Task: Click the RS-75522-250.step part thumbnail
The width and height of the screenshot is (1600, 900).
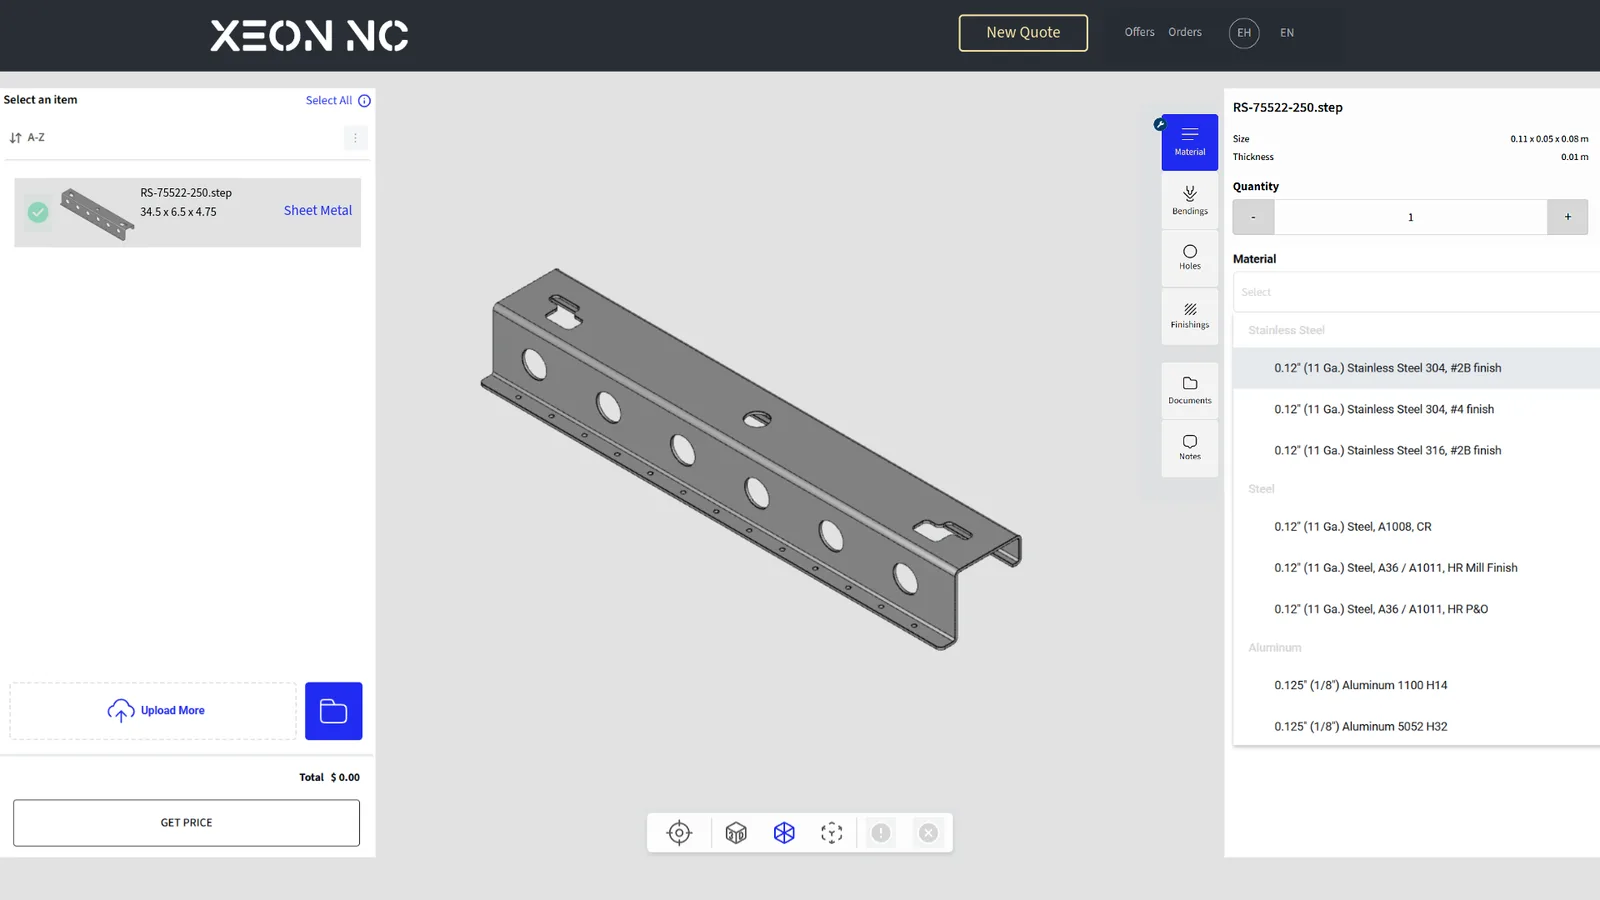Action: click(x=96, y=213)
